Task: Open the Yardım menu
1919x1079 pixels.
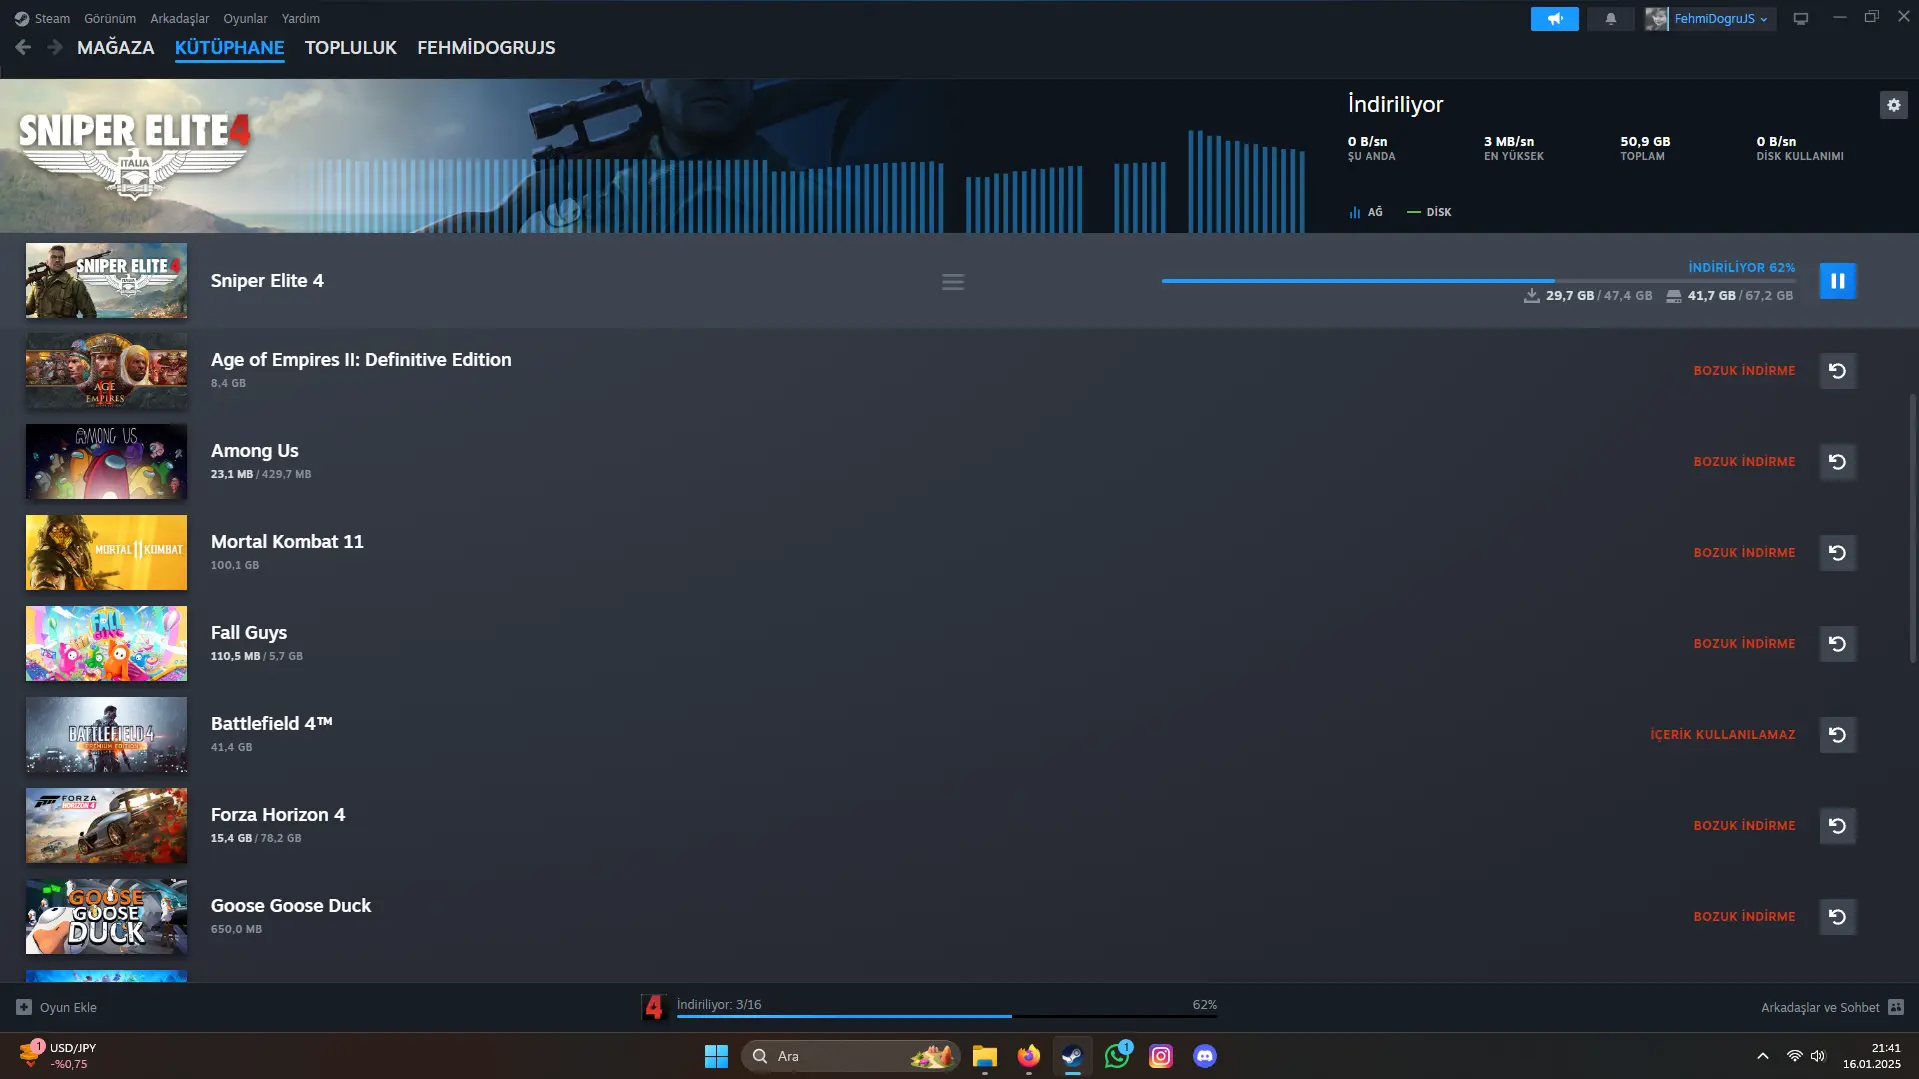Action: [301, 18]
